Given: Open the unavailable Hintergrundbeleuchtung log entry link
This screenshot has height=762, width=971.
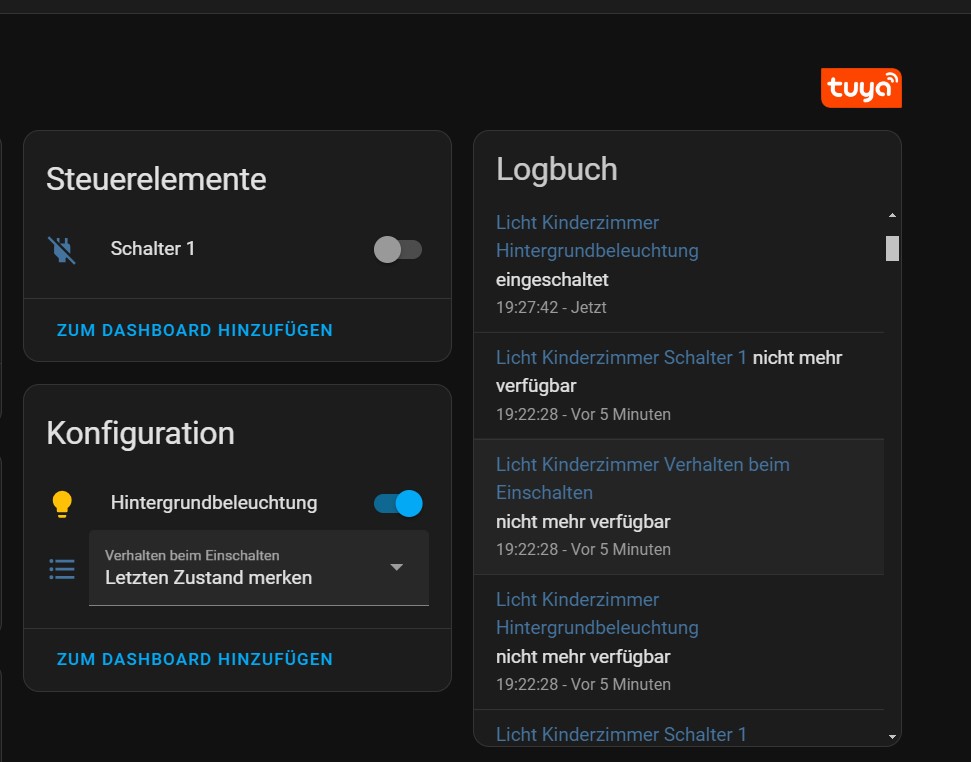Looking at the screenshot, I should pos(597,614).
